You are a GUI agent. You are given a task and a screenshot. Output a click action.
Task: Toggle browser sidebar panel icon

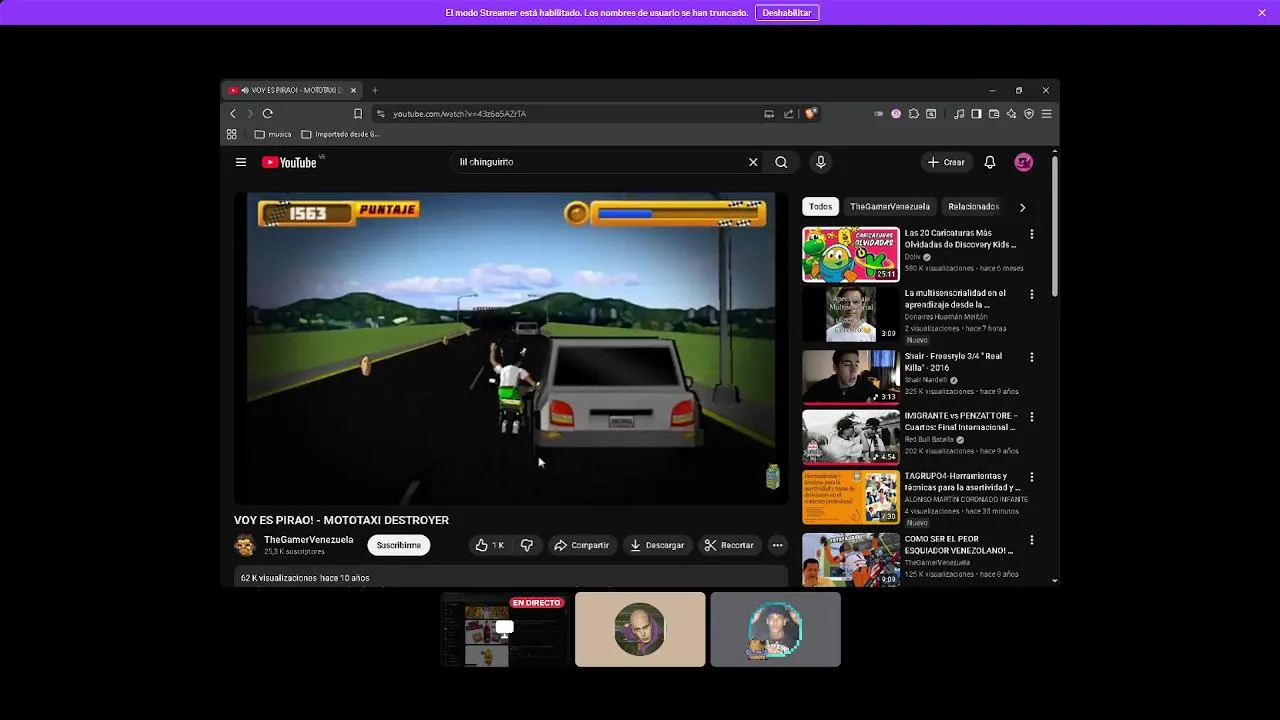point(977,114)
